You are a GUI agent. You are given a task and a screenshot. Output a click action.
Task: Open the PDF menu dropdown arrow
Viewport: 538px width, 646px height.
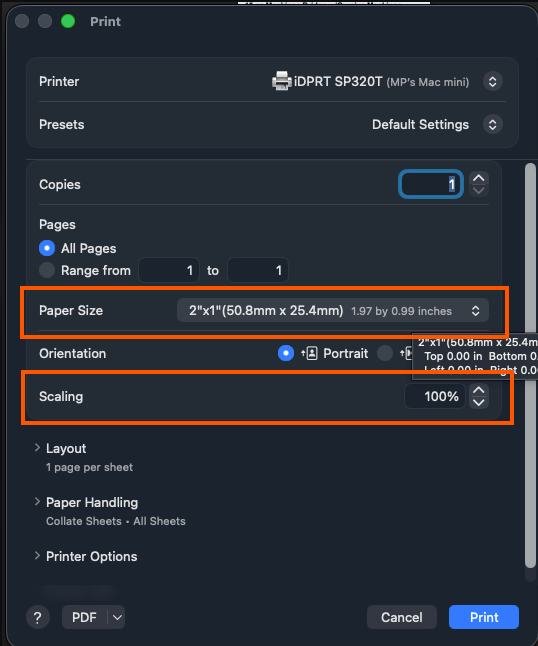click(117, 617)
